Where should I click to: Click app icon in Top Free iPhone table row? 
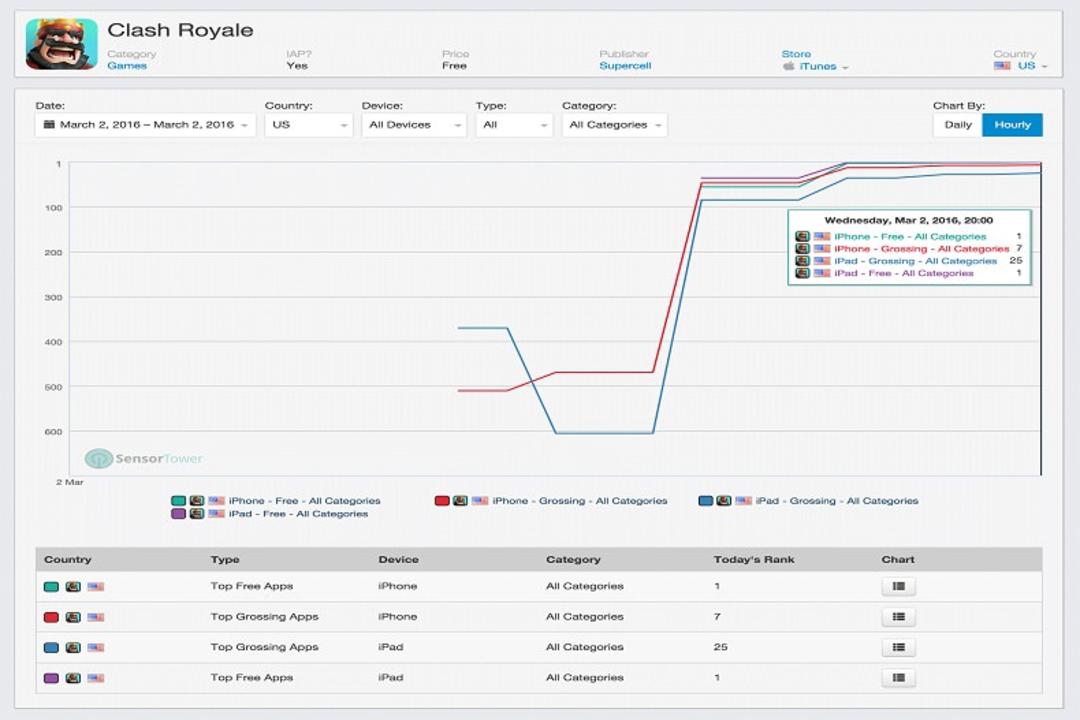(x=73, y=587)
